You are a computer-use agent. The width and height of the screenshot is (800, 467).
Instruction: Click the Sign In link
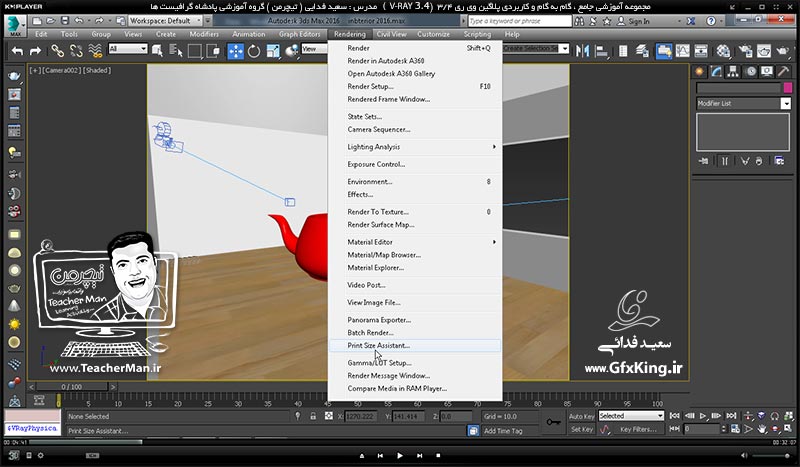point(639,21)
